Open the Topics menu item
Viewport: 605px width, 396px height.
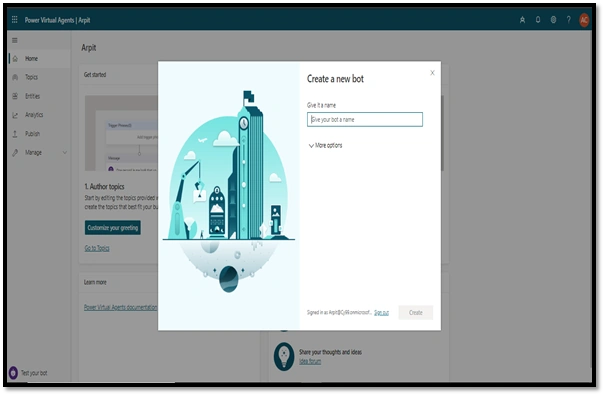coord(39,77)
